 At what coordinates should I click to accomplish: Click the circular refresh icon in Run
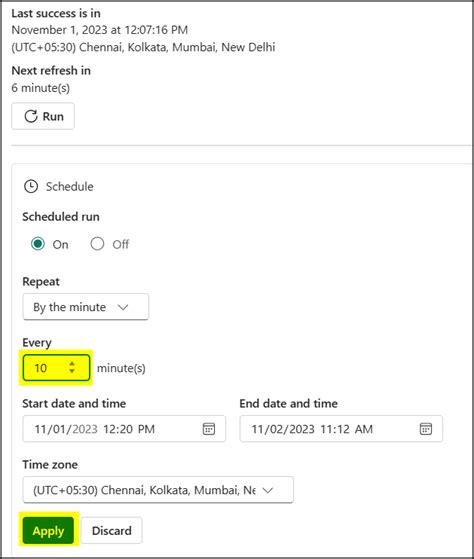click(x=31, y=116)
